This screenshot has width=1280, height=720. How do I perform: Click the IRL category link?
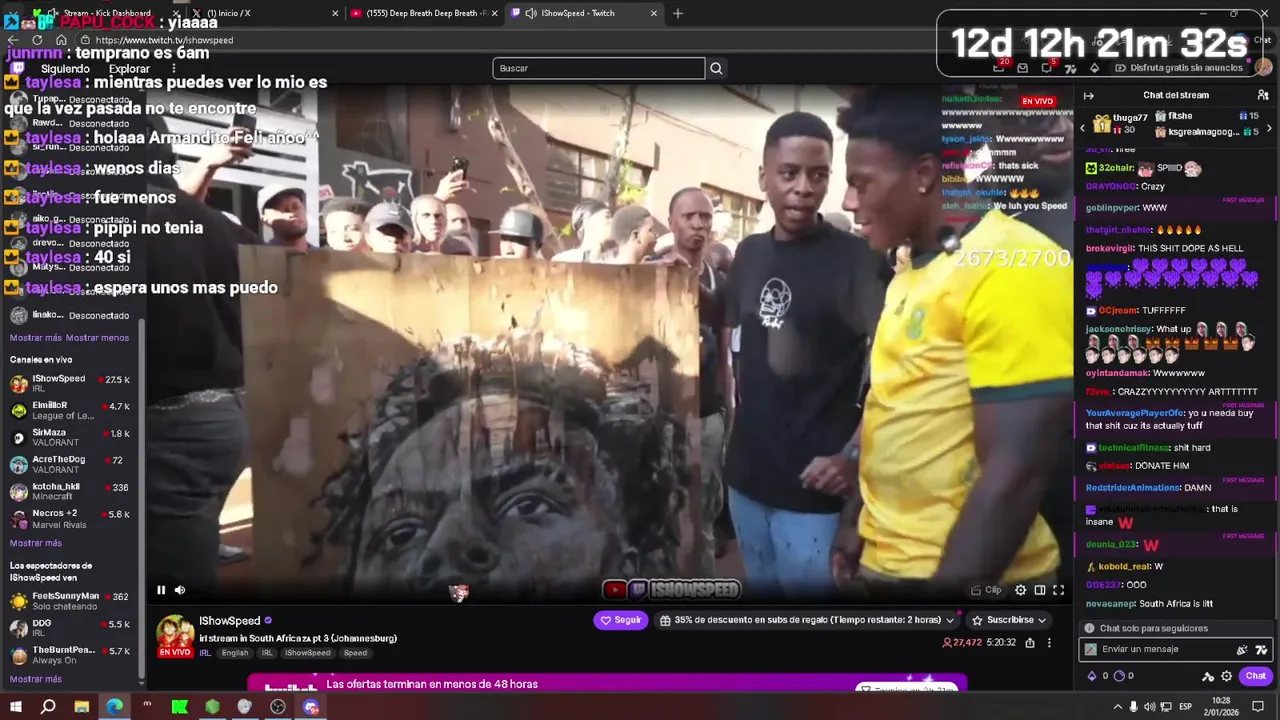pos(205,653)
